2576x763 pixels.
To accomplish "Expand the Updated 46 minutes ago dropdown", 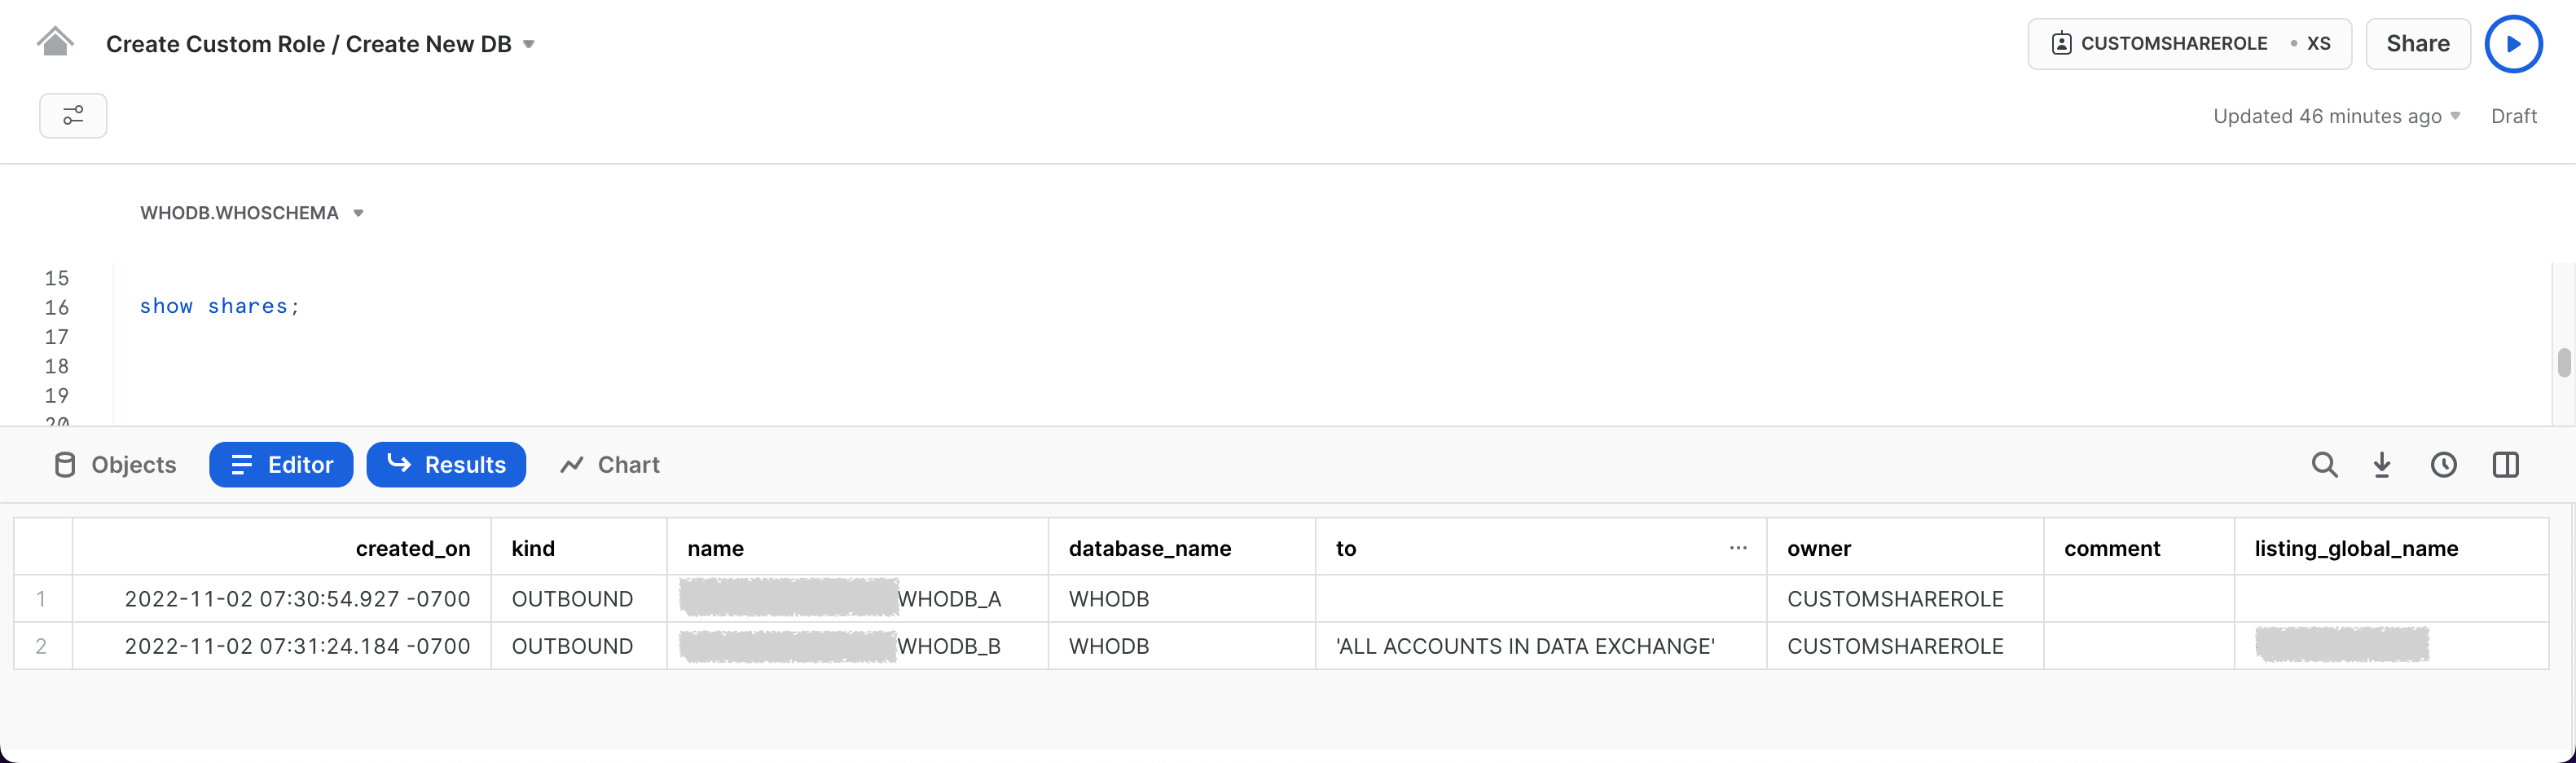I will [x=2455, y=116].
